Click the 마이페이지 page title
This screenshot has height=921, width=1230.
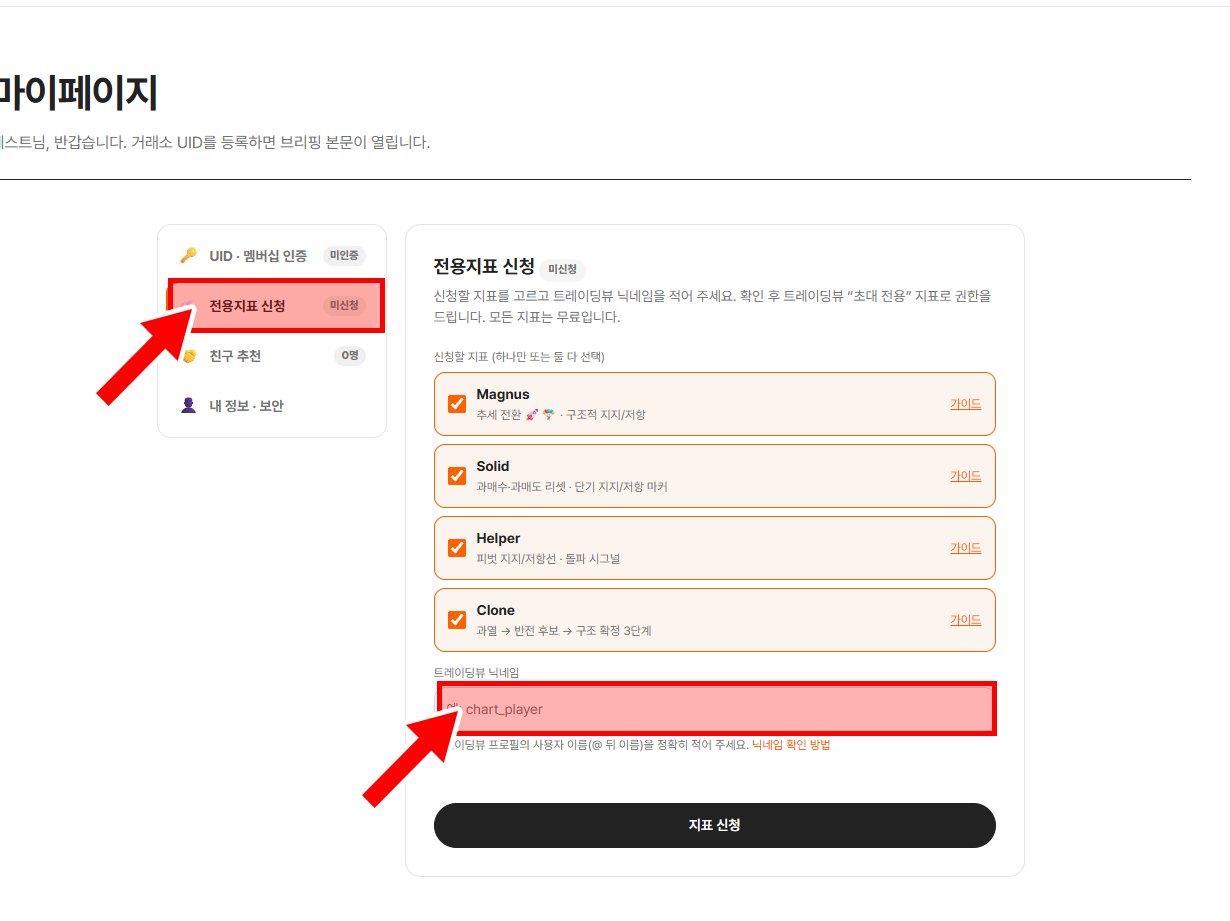[x=78, y=94]
